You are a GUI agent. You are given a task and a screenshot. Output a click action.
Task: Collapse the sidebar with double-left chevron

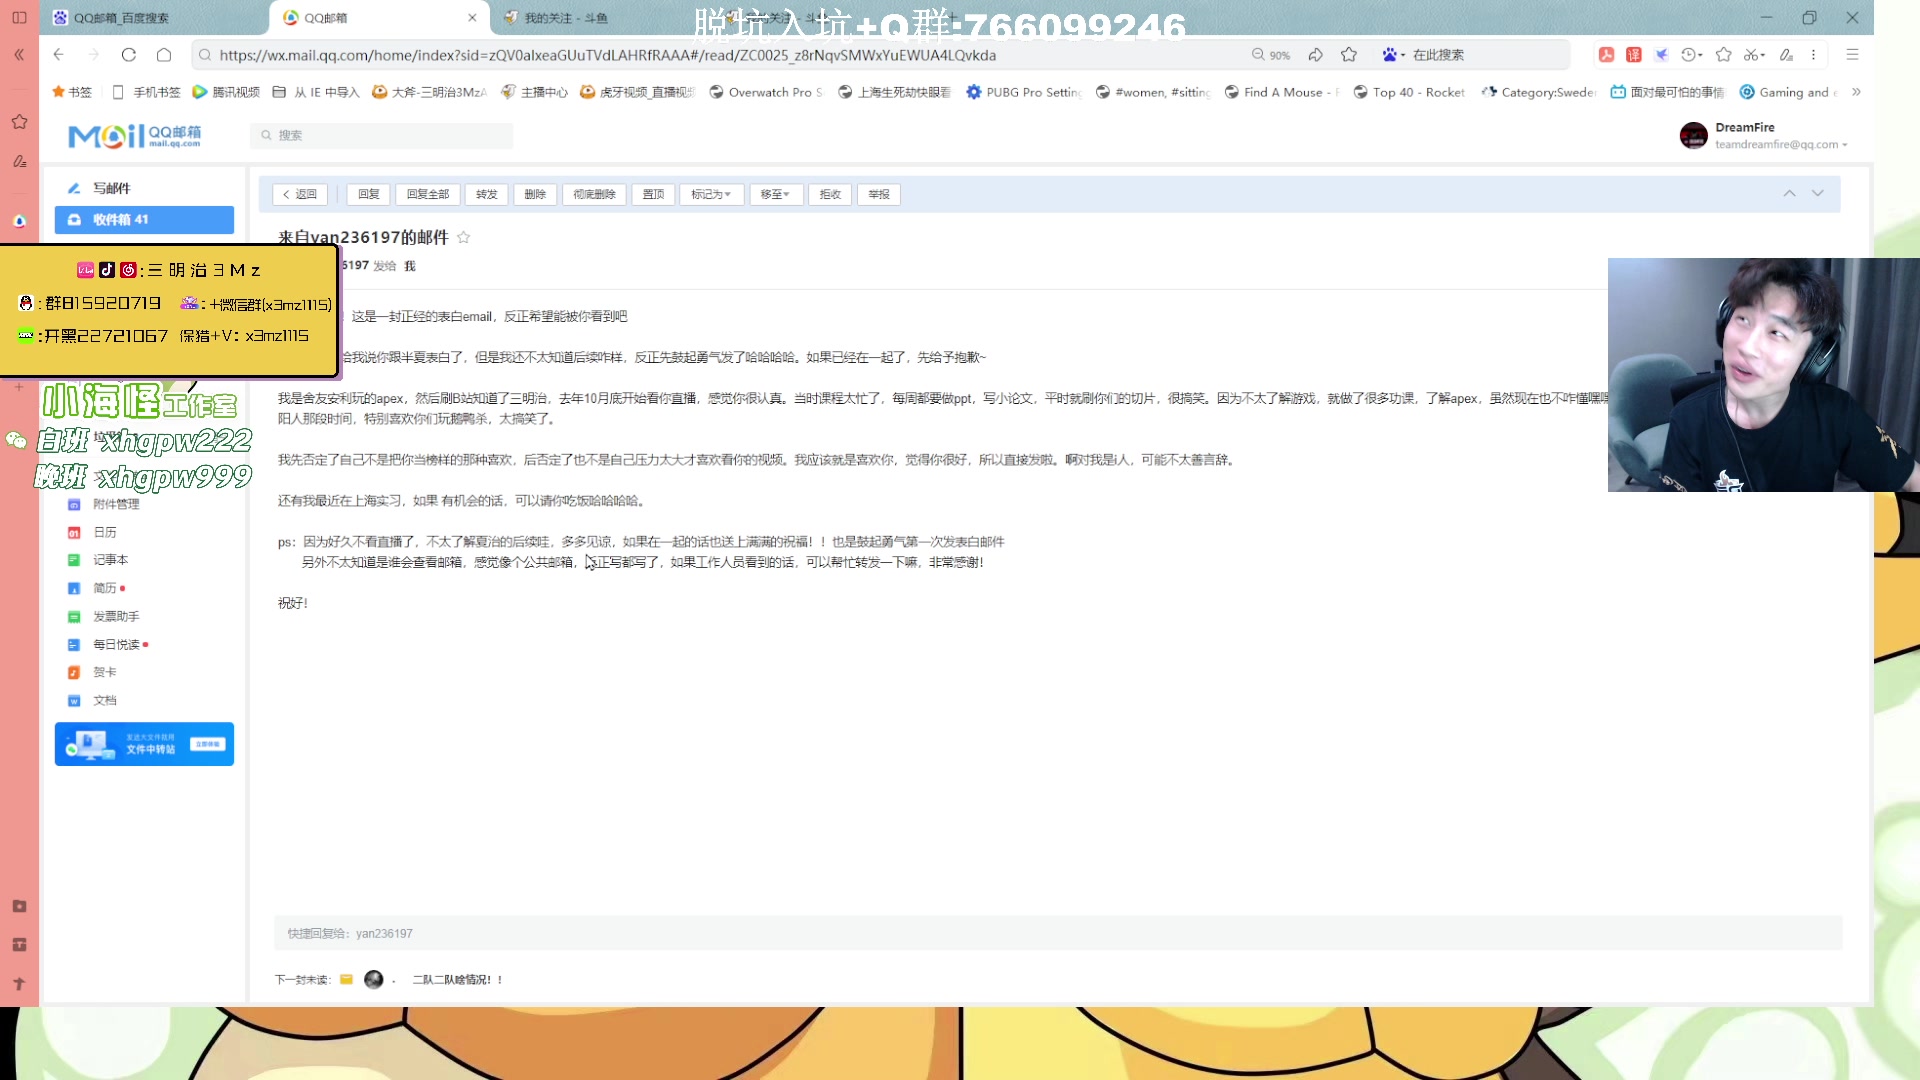[19, 55]
